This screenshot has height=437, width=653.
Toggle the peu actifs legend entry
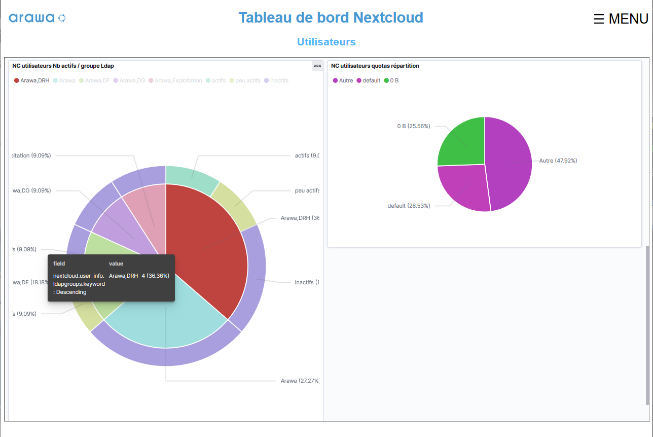pyautogui.click(x=245, y=80)
